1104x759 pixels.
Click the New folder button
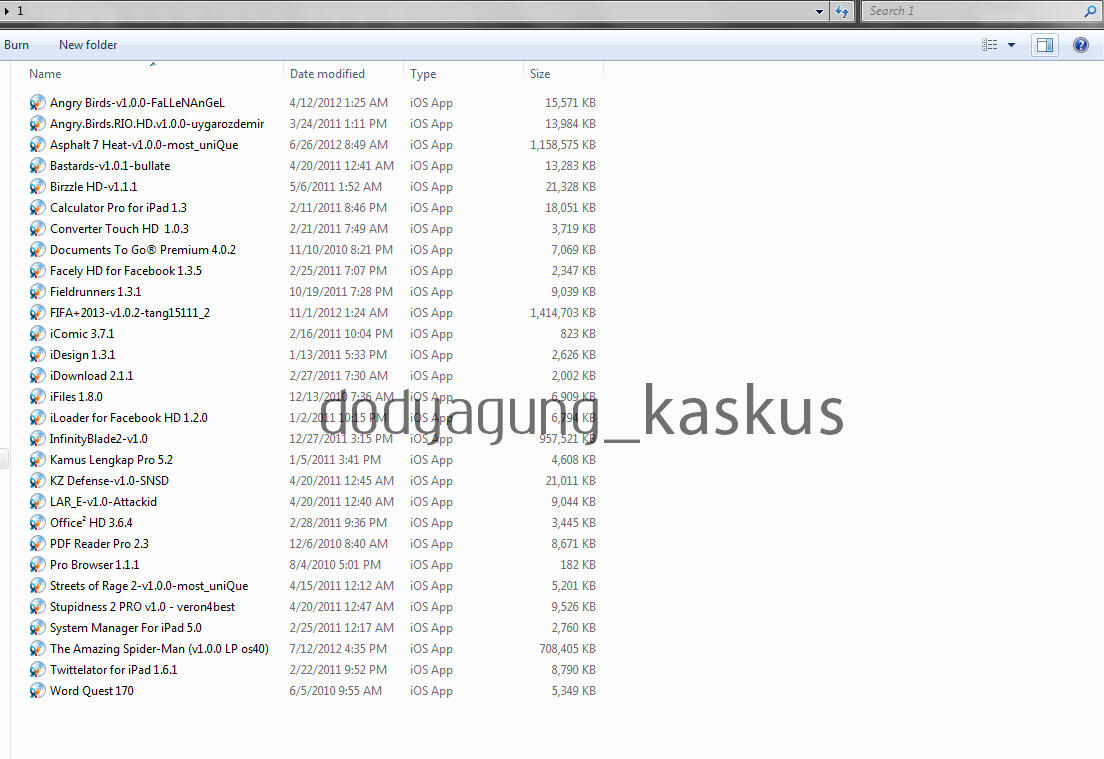point(88,45)
